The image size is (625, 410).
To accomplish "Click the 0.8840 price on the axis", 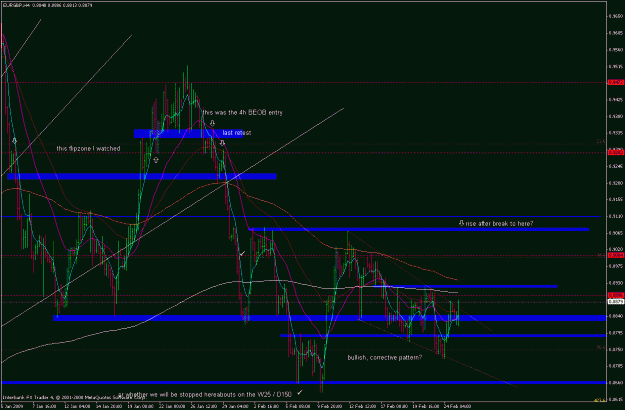I will tap(616, 316).
